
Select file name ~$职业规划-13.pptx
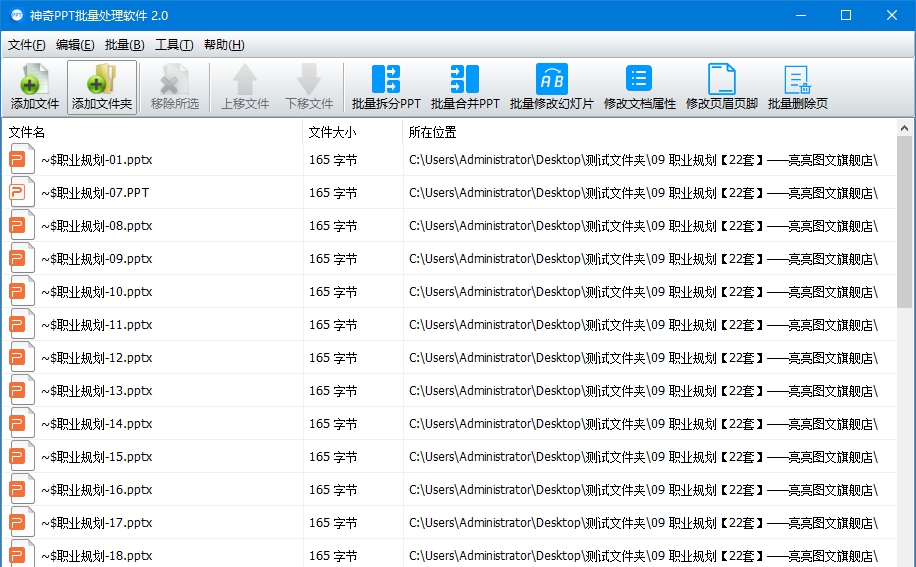click(x=97, y=391)
